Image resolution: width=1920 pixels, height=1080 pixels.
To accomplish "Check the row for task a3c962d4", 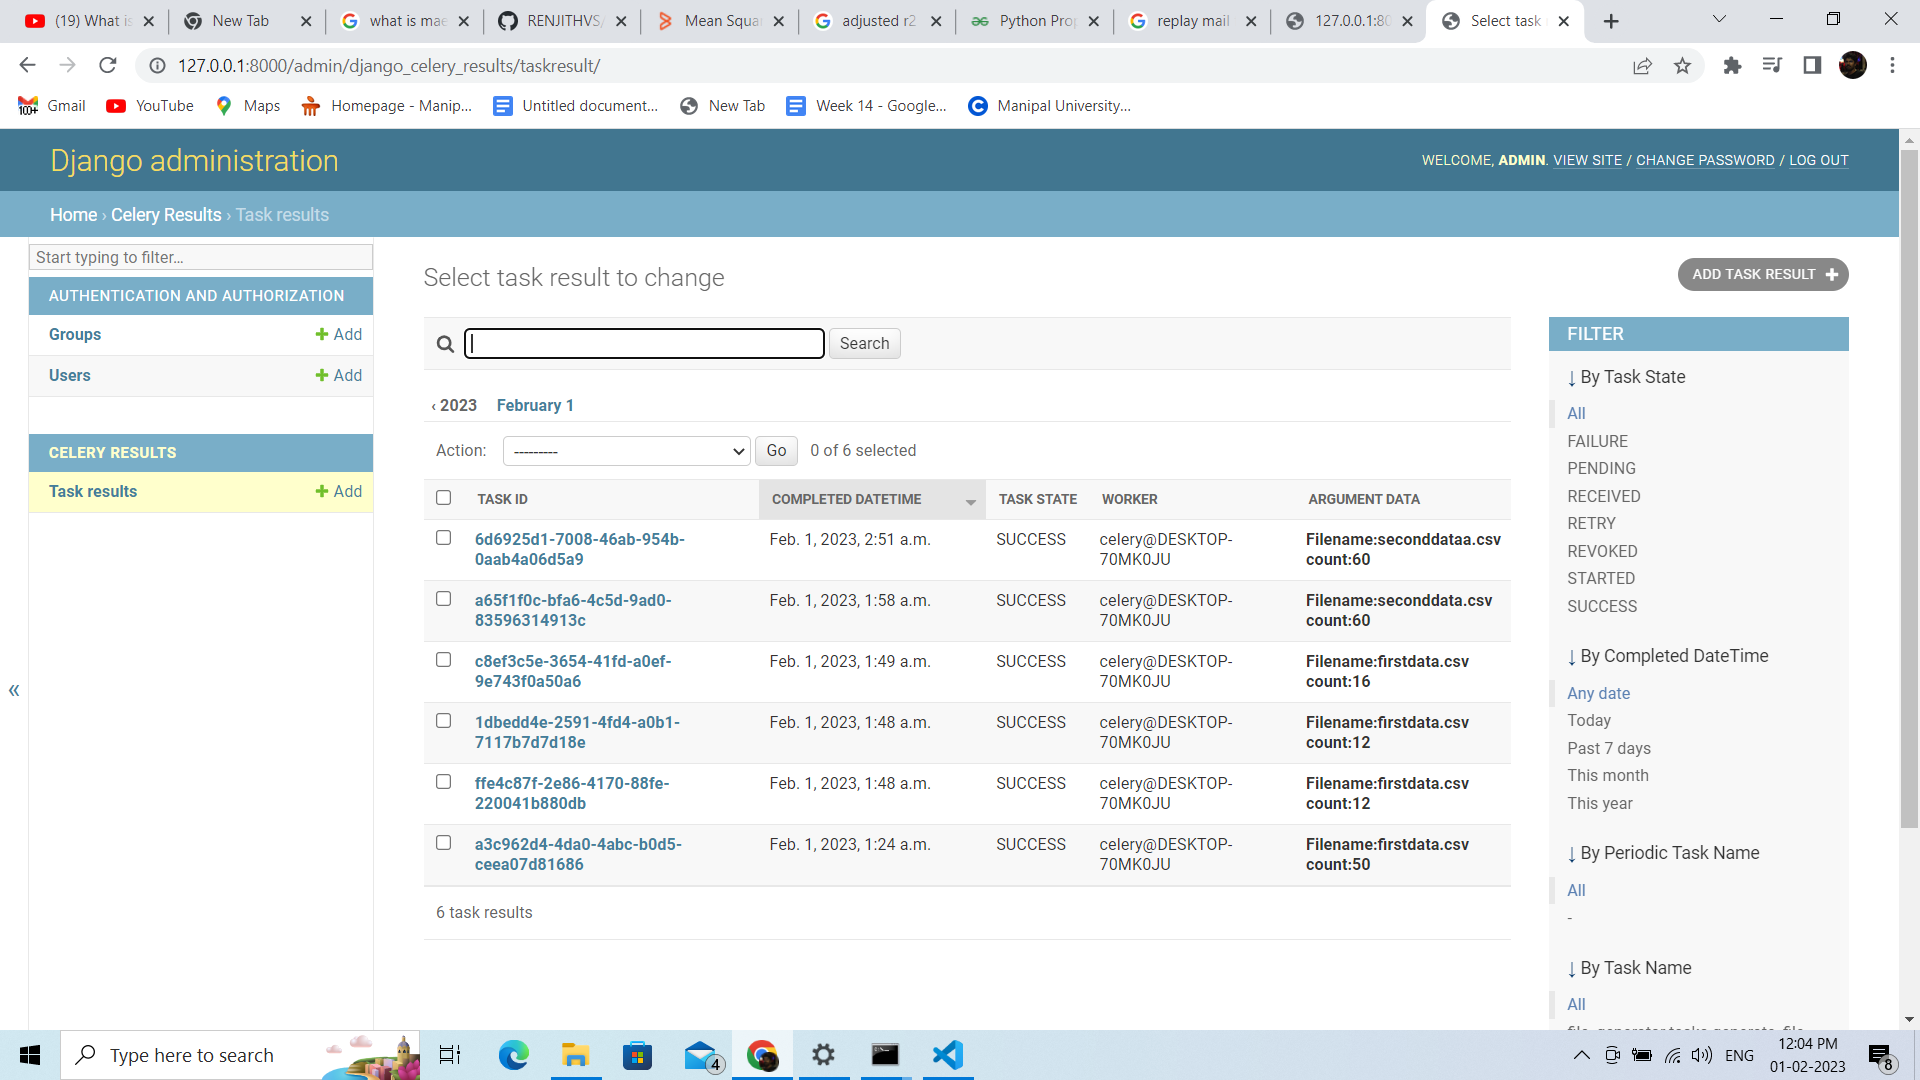I will tap(444, 843).
